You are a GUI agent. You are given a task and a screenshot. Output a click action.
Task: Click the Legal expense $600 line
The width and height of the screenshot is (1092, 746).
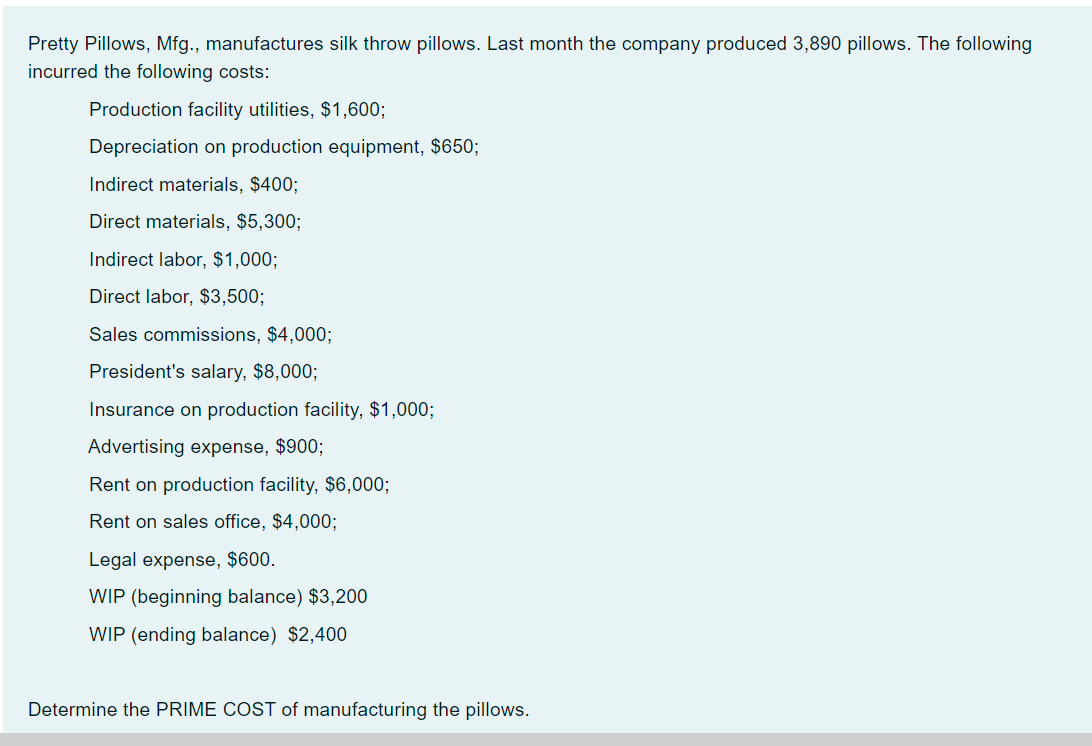click(x=182, y=560)
